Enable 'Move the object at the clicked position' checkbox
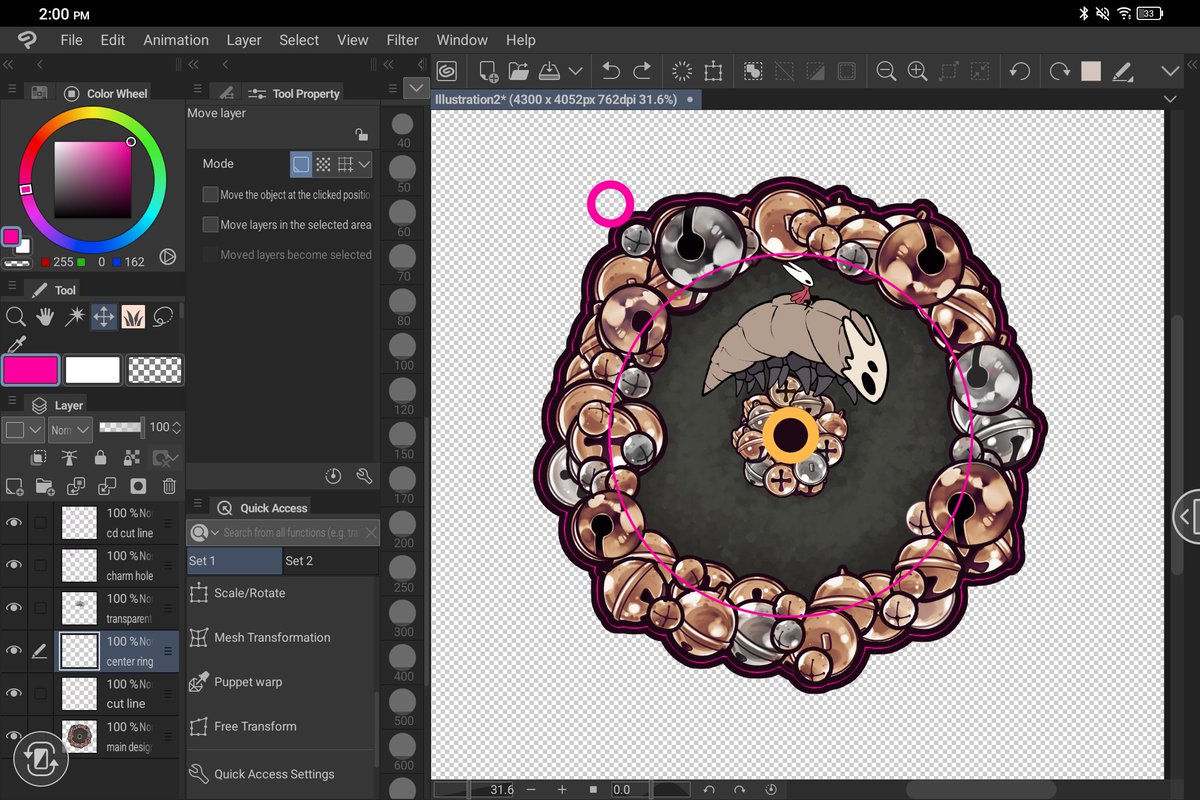Image resolution: width=1200 pixels, height=800 pixels. [210, 195]
